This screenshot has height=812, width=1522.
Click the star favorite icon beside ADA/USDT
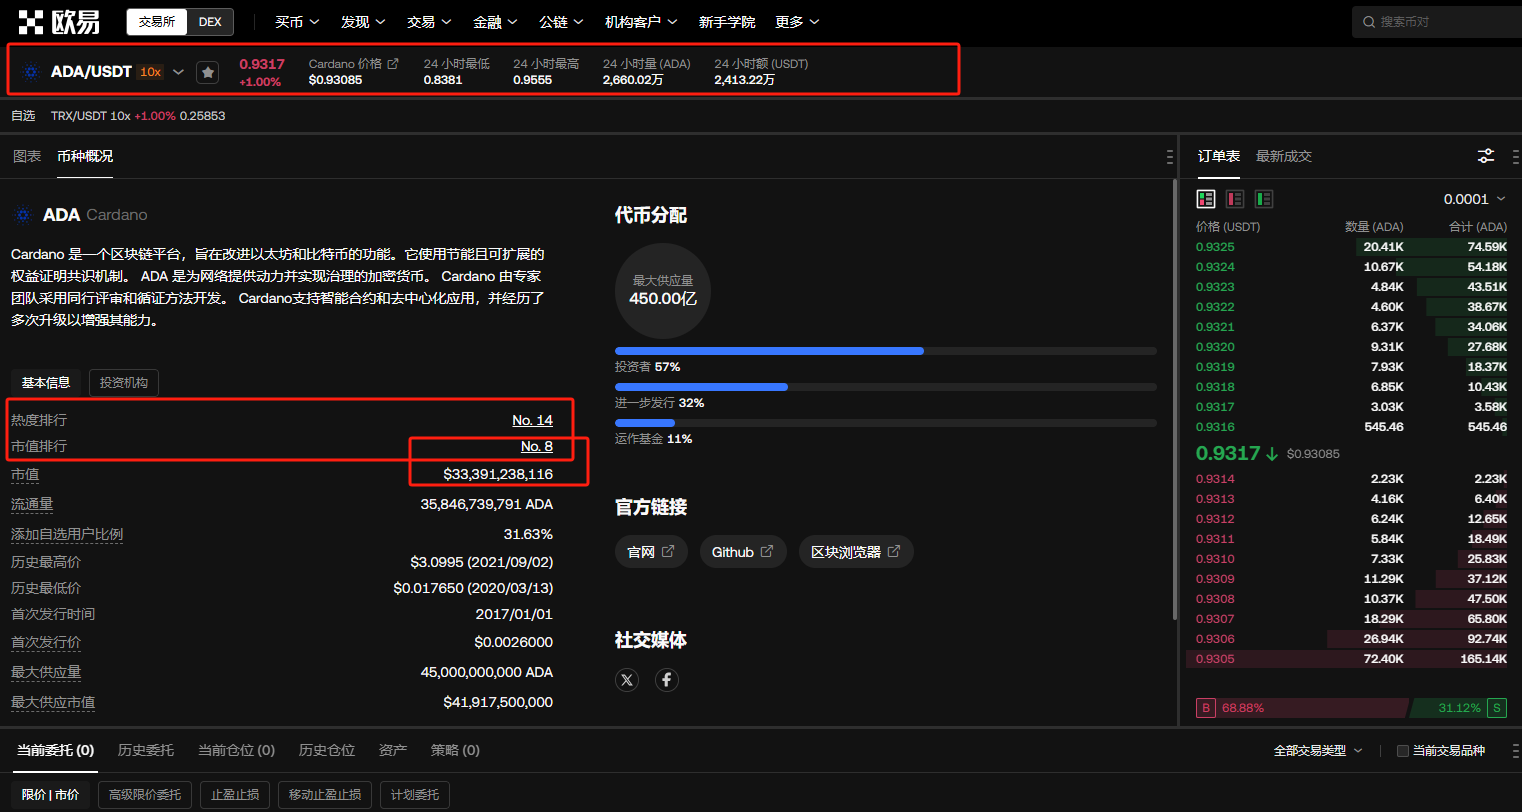coord(207,72)
